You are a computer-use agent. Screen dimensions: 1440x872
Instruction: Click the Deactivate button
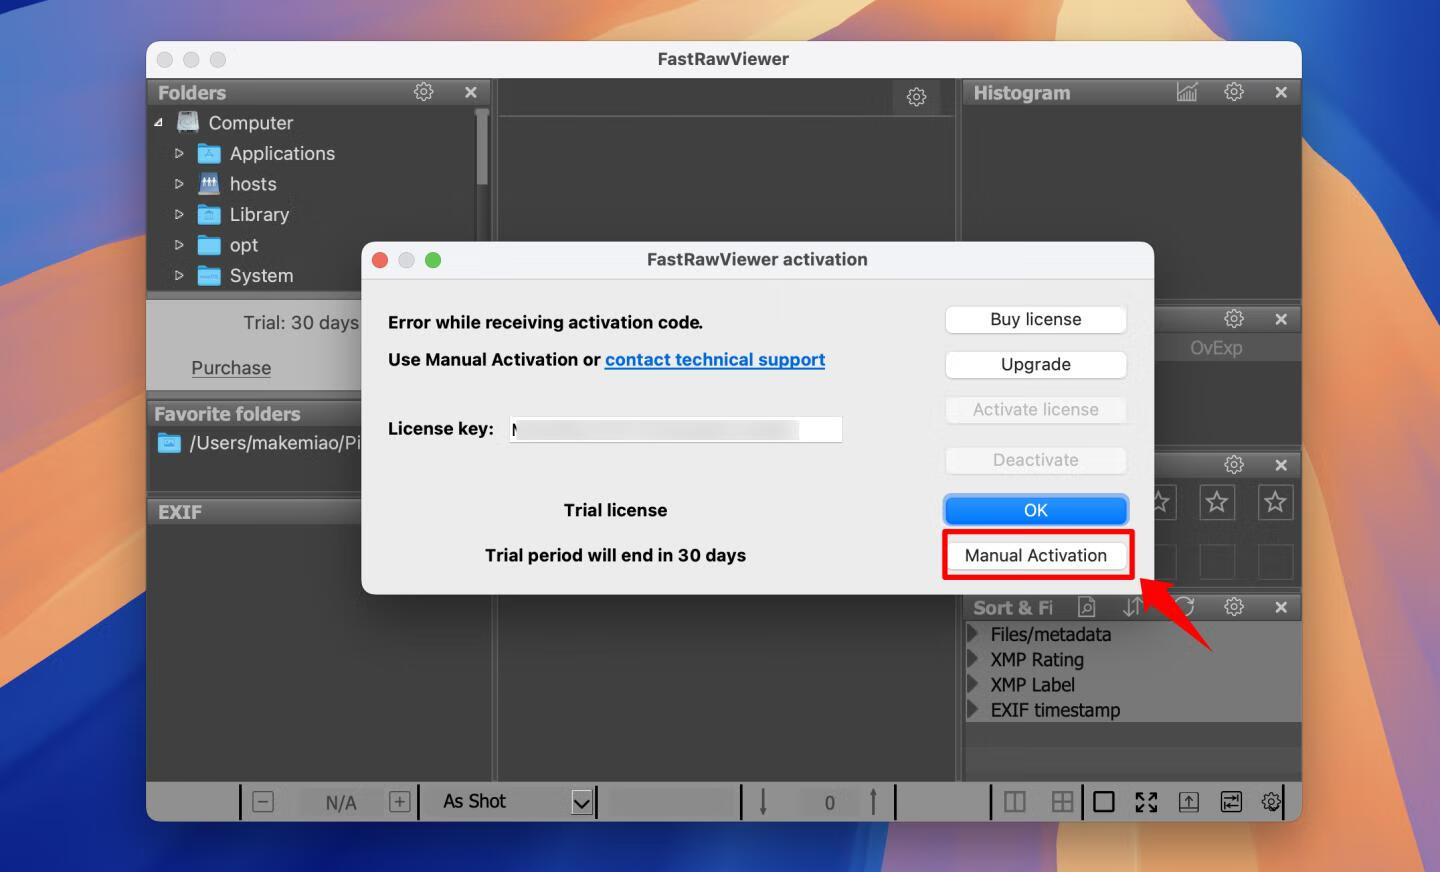pos(1036,460)
